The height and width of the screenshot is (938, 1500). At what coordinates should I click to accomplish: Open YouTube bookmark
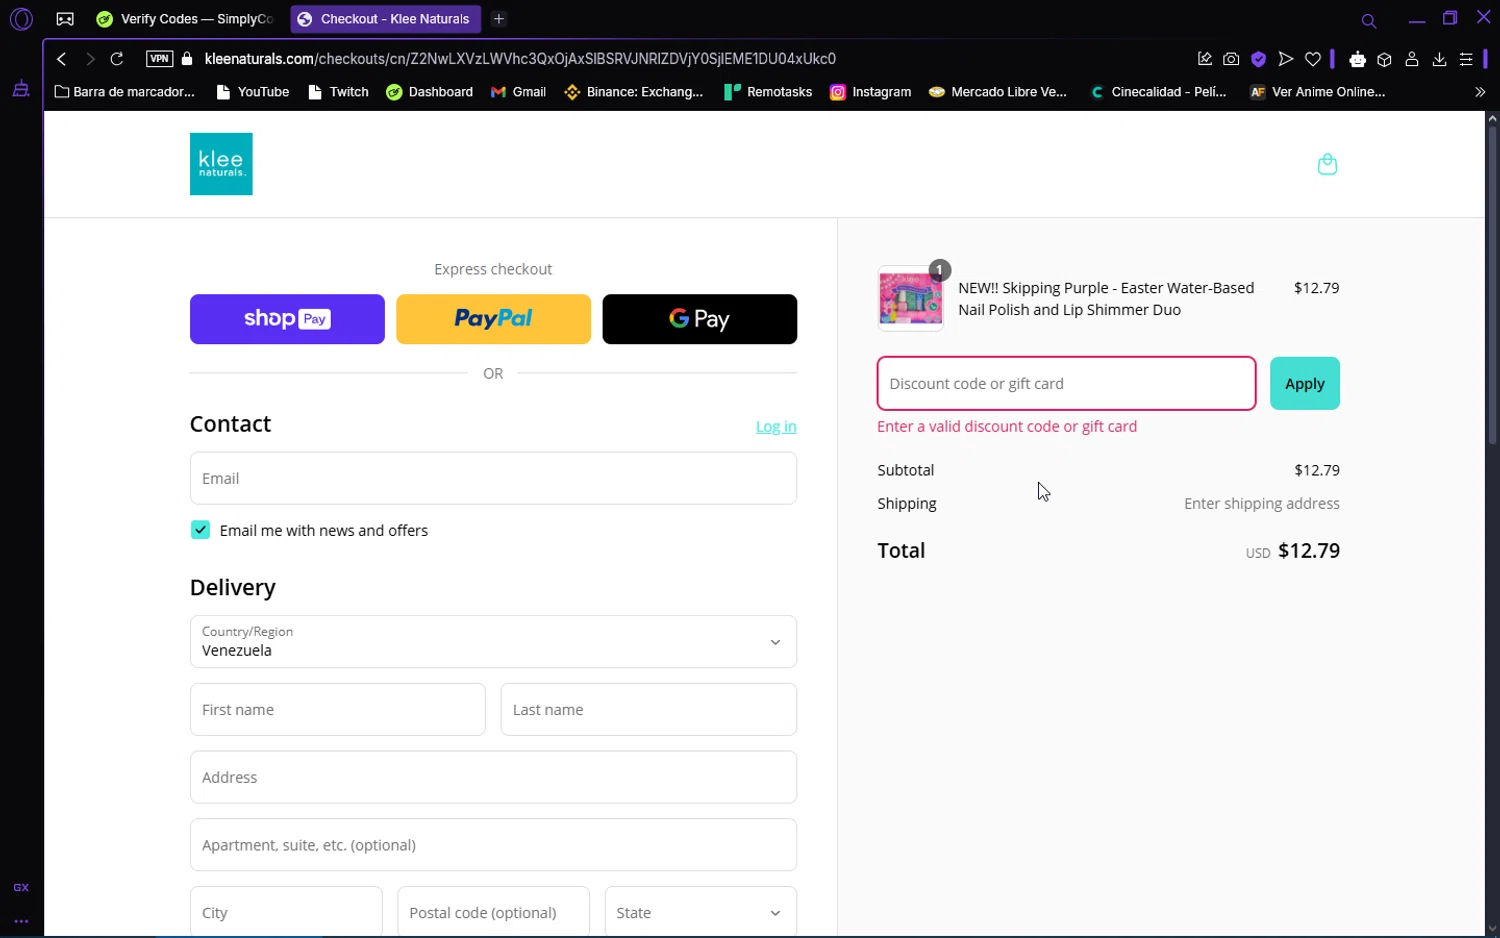click(x=253, y=92)
